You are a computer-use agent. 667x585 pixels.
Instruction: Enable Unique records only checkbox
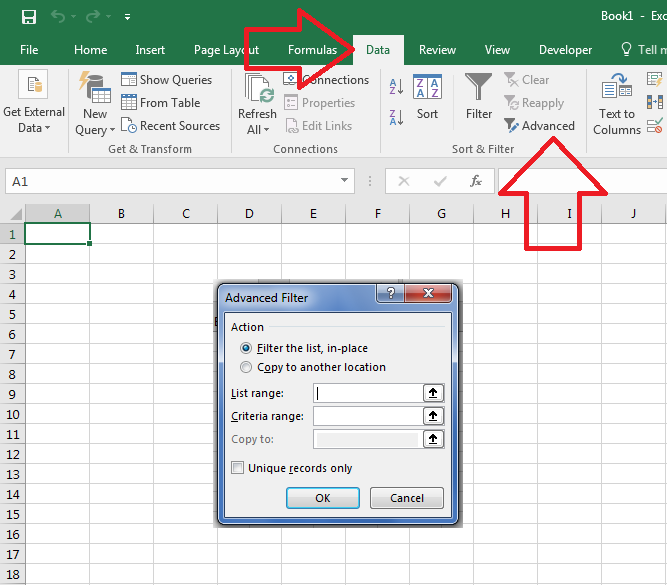238,468
